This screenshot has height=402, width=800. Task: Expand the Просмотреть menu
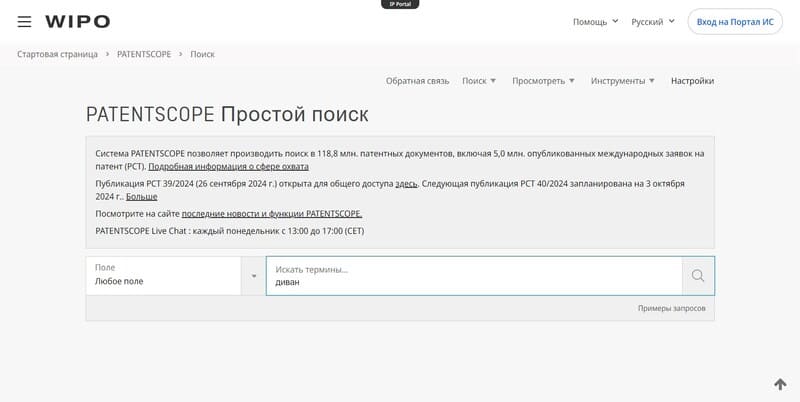pyautogui.click(x=543, y=81)
